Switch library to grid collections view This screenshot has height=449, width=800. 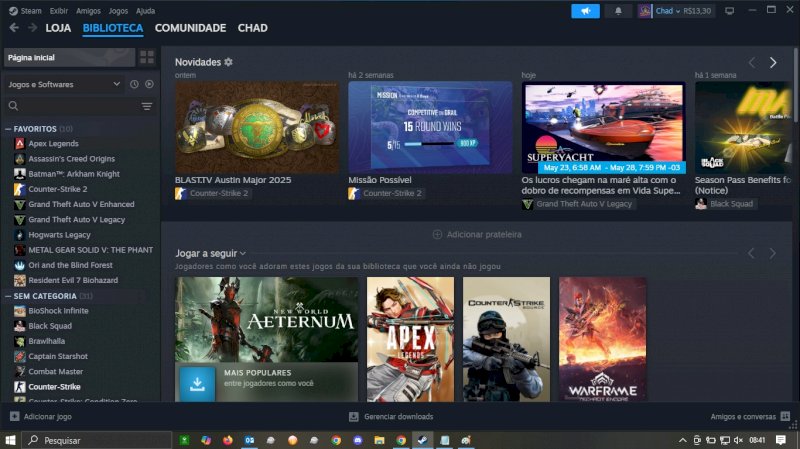click(148, 58)
